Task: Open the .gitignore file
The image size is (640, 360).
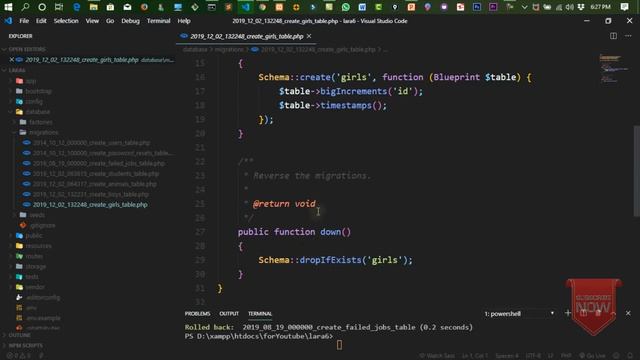Action: [42, 225]
